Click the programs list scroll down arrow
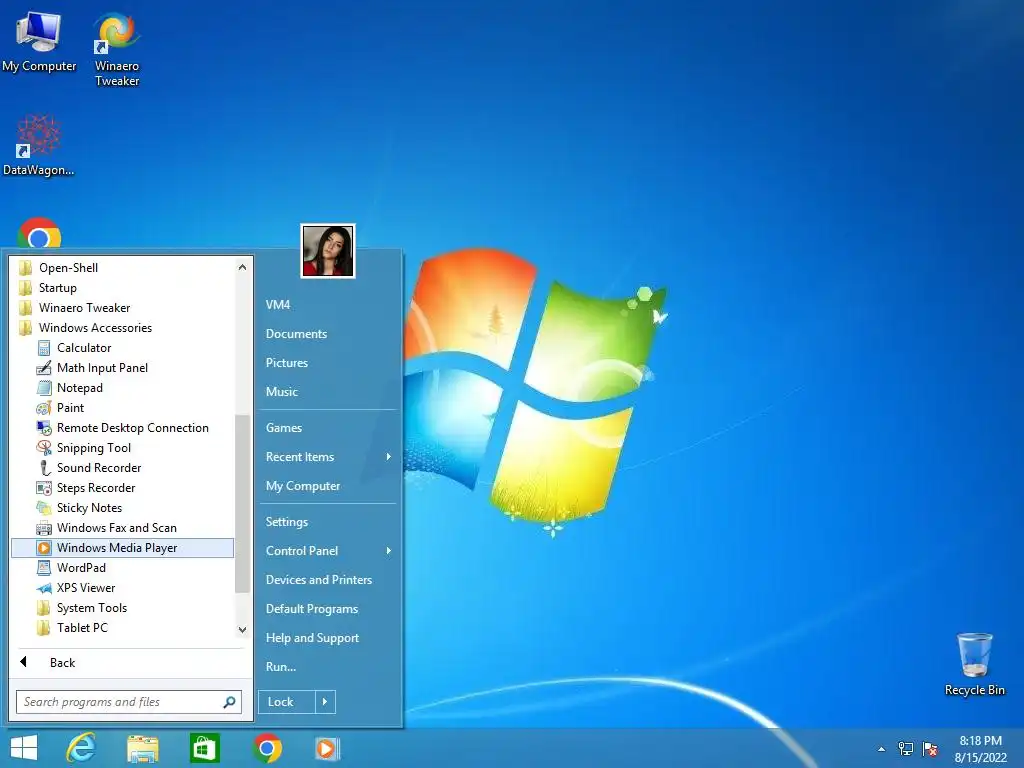1024x768 pixels. click(242, 630)
